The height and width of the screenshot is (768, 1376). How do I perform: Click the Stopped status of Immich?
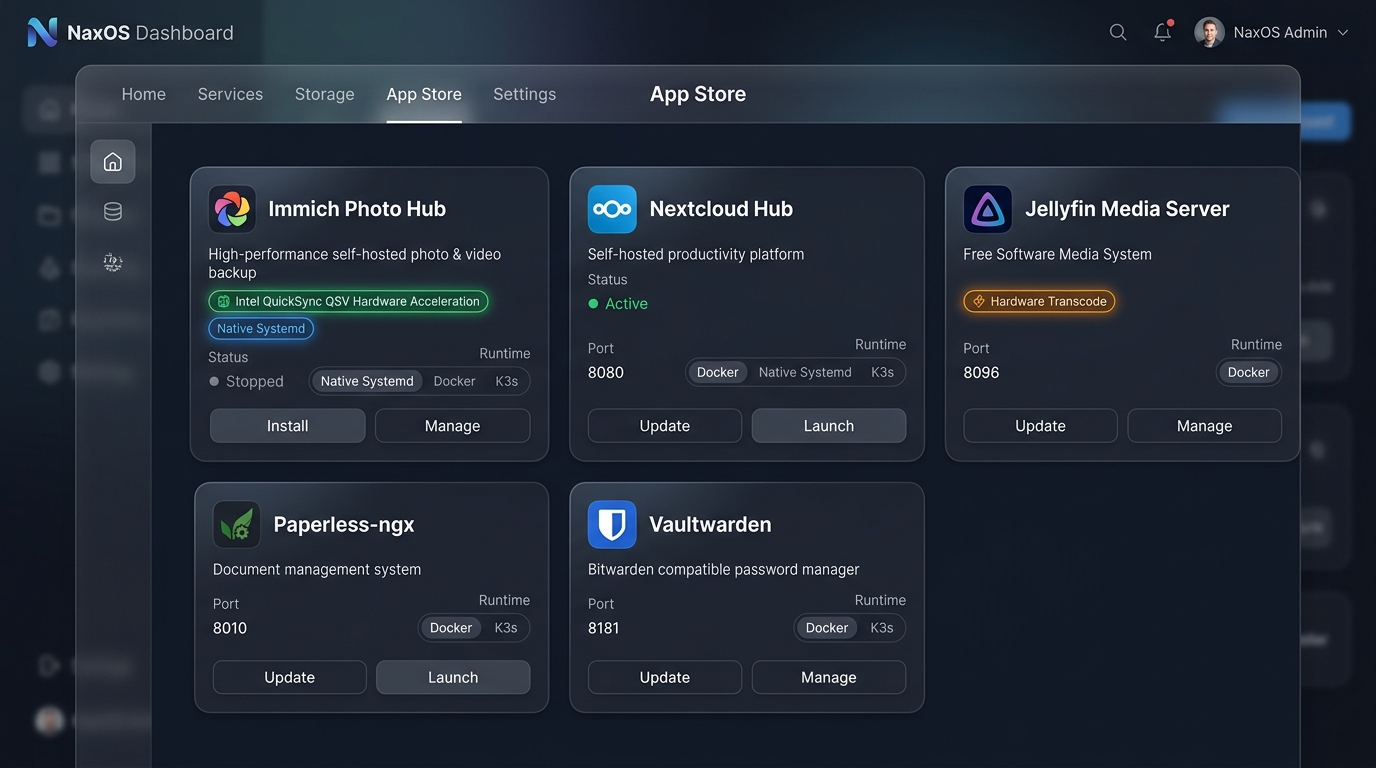[x=246, y=381]
